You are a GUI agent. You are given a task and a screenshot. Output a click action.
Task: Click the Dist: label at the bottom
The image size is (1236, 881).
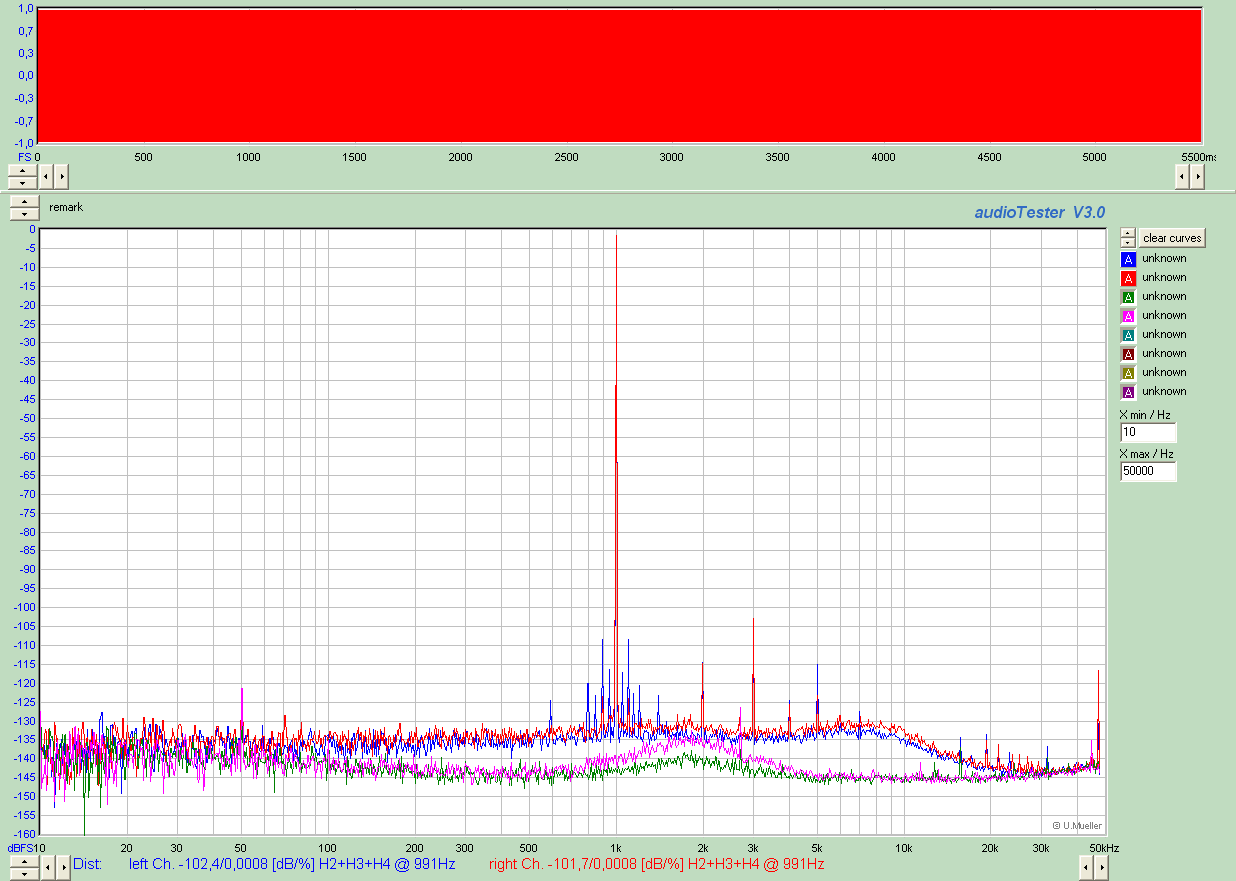(87, 864)
